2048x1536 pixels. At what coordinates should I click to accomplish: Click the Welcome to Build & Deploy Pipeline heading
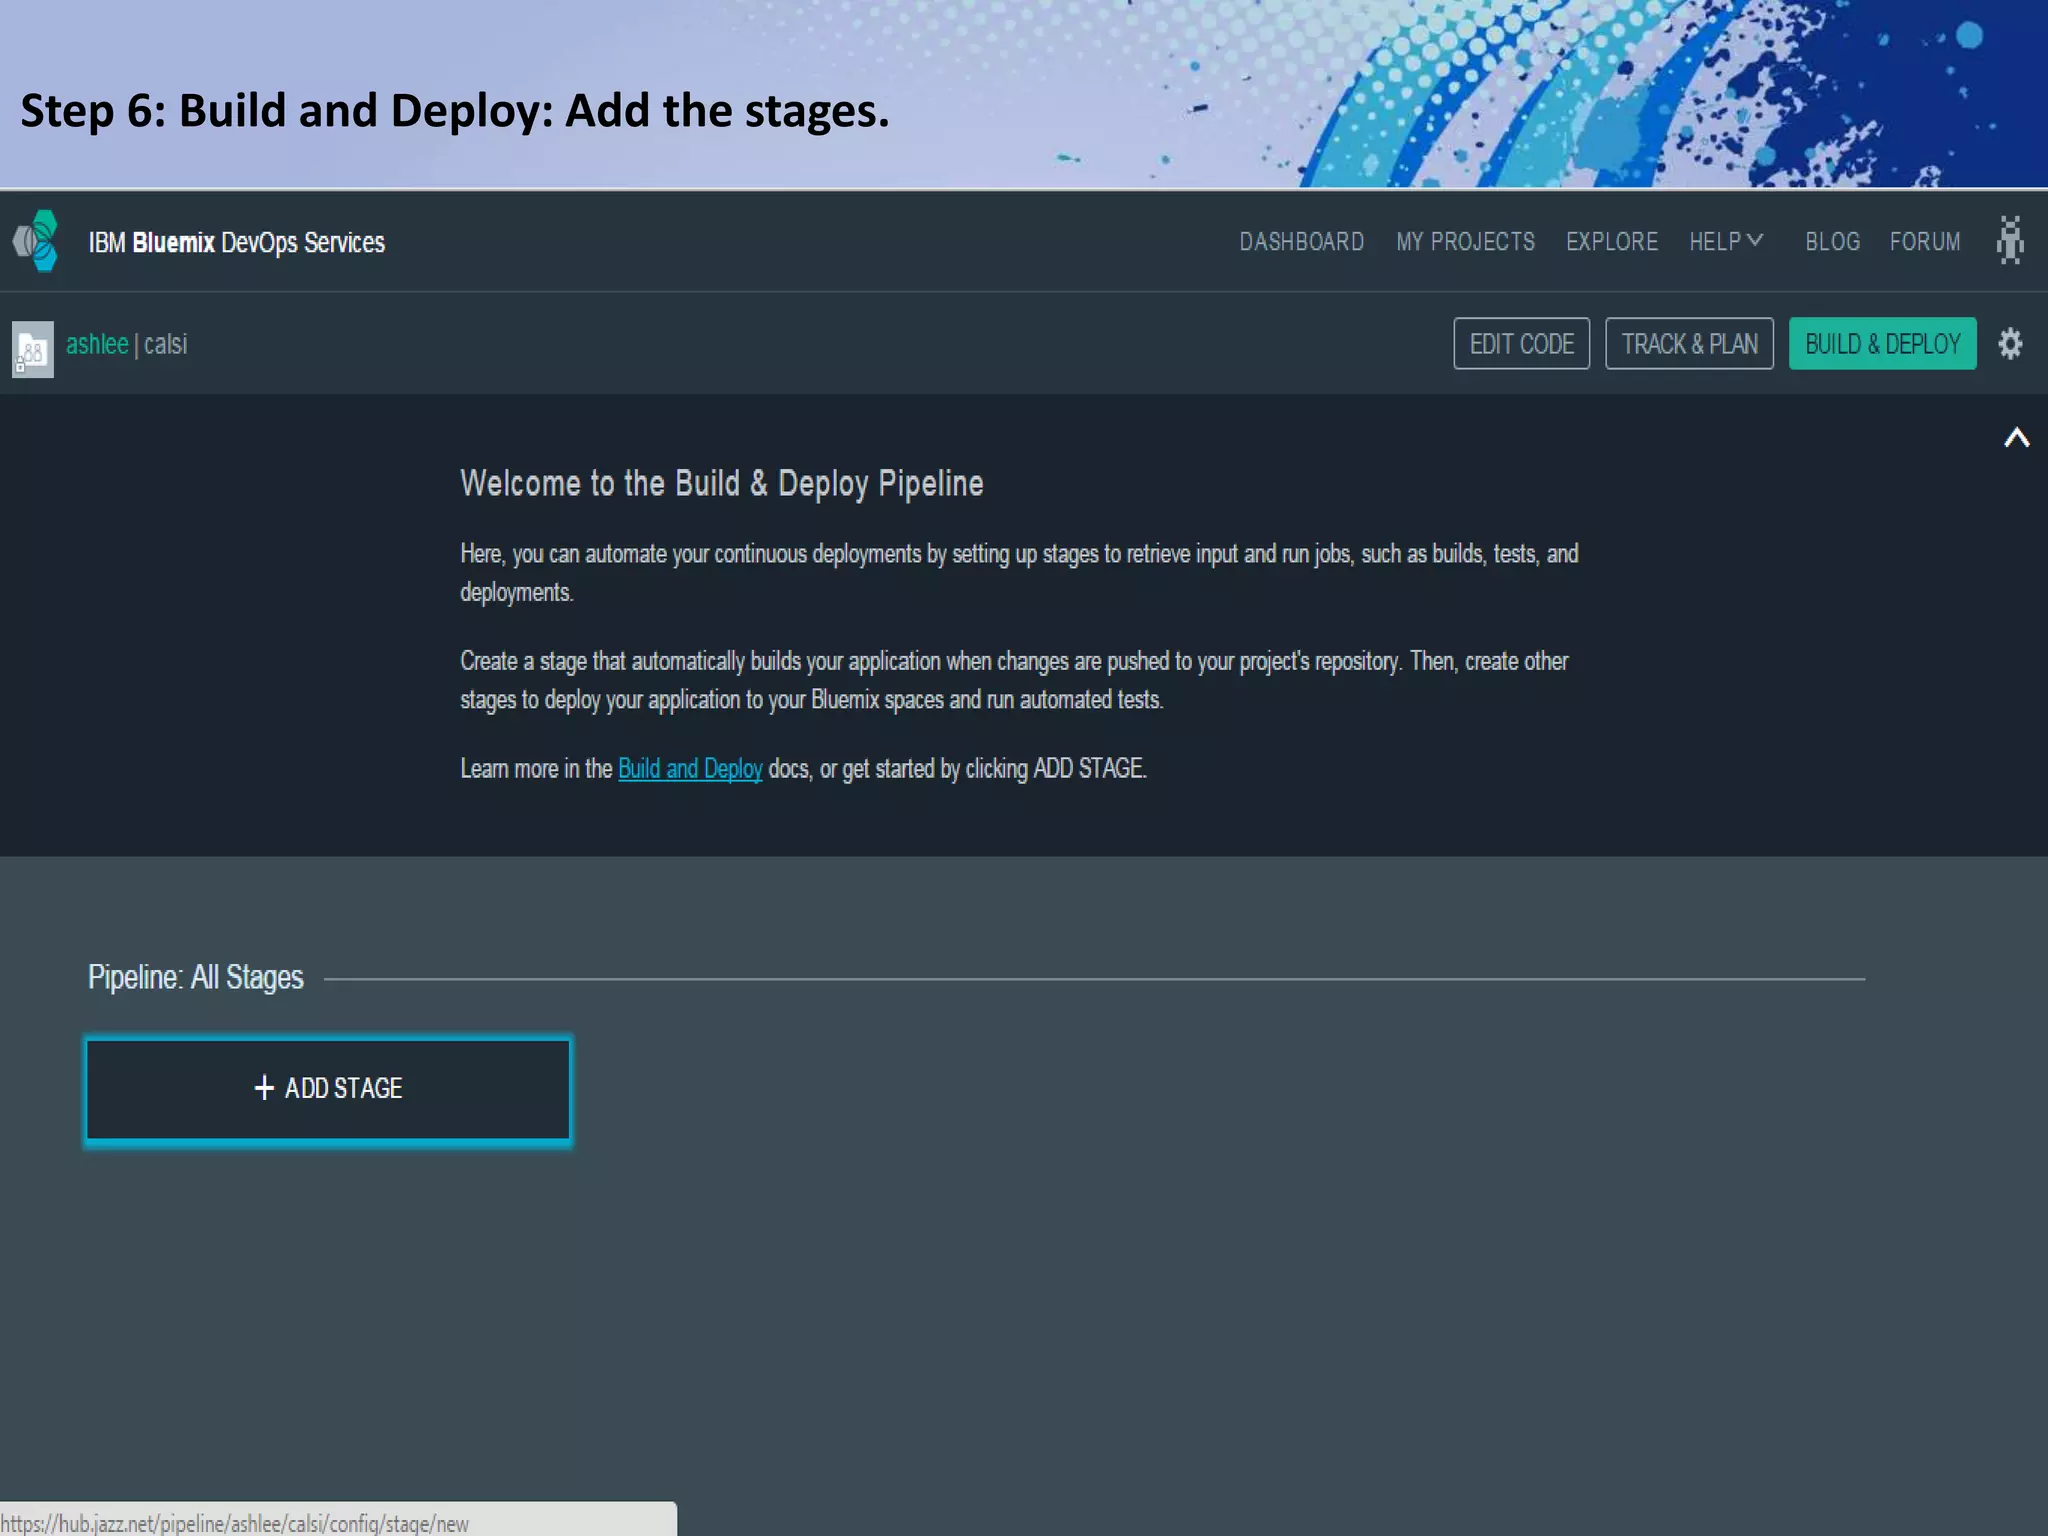[x=721, y=484]
